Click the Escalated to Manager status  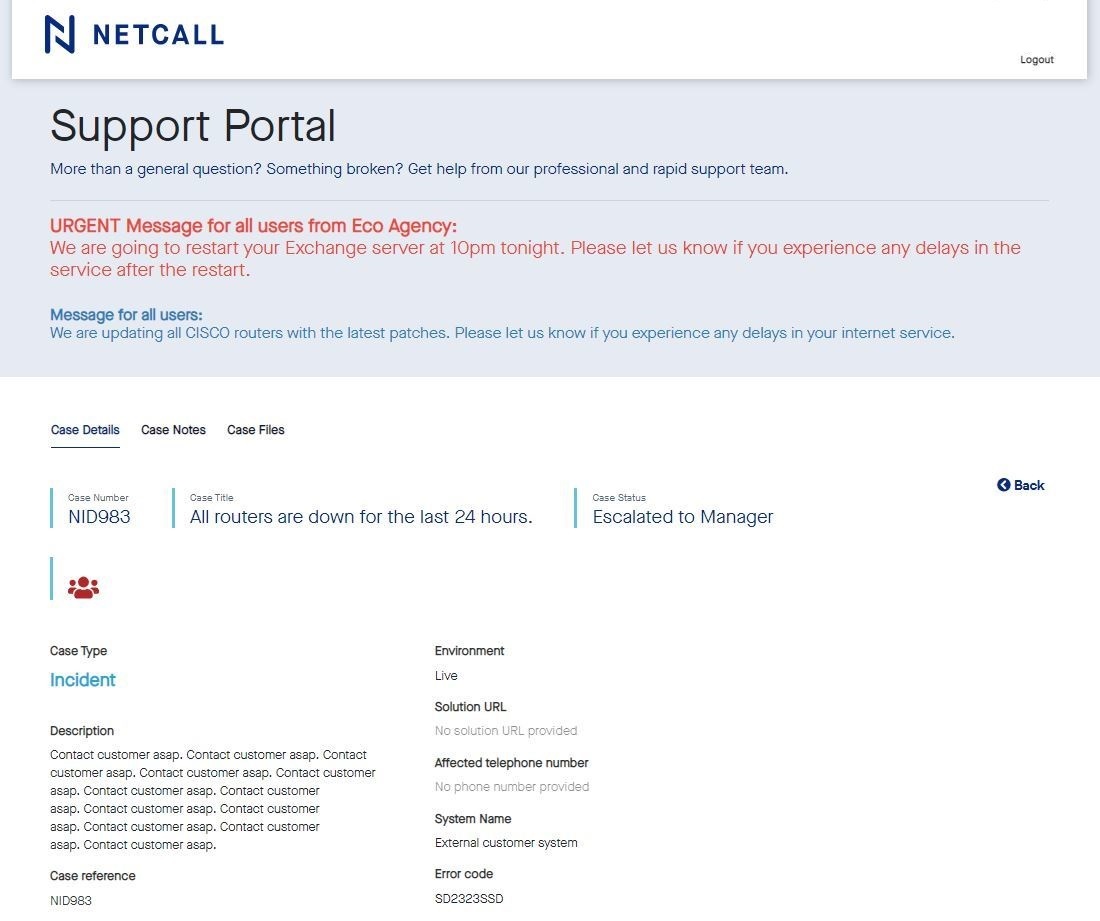point(683,517)
